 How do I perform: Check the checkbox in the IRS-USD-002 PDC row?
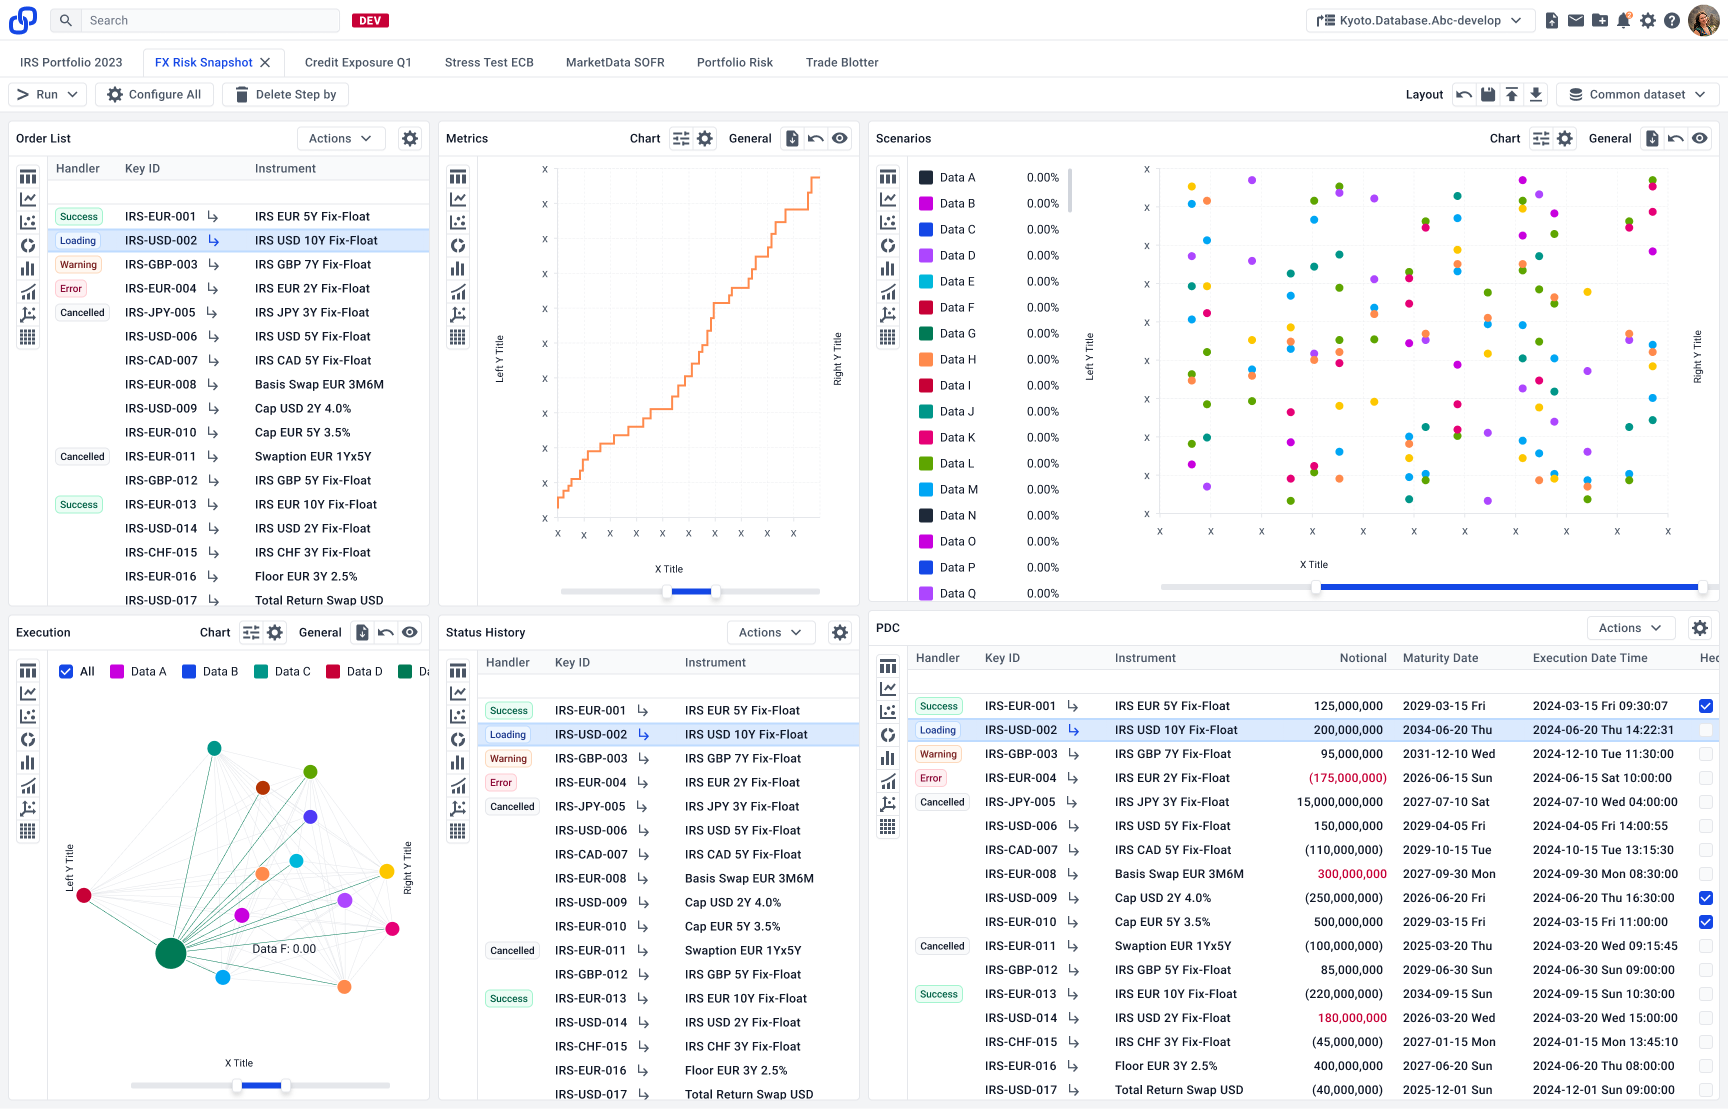click(x=1706, y=730)
